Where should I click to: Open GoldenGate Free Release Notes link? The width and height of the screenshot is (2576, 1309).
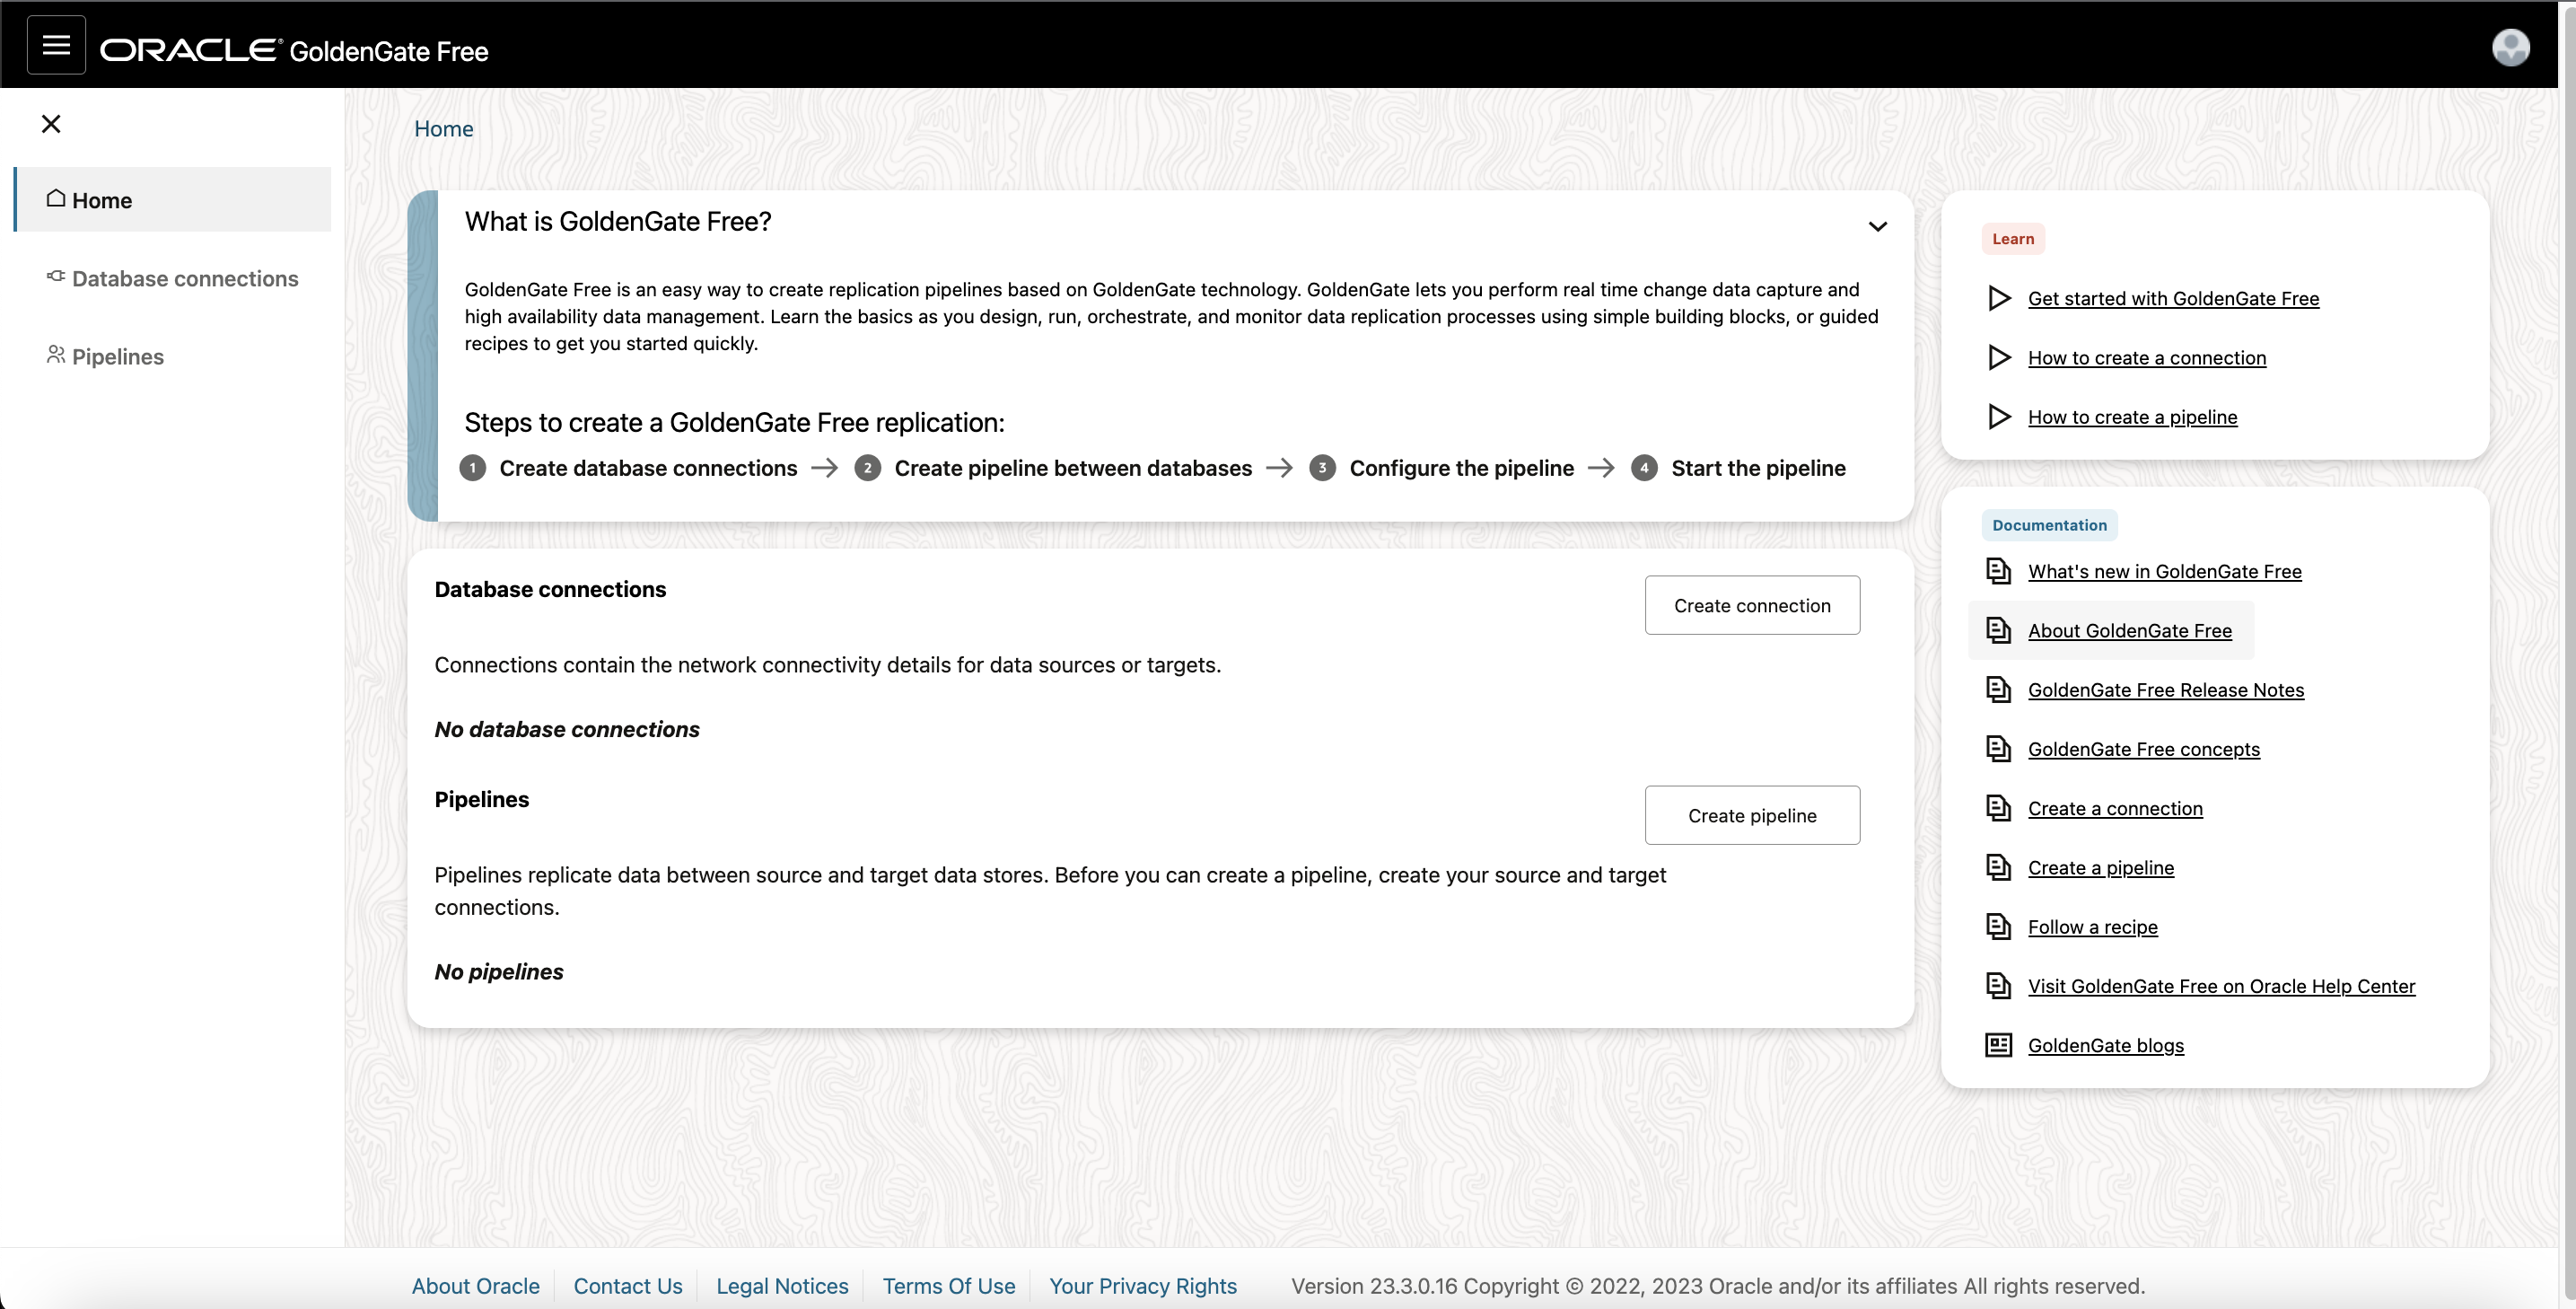point(2165,690)
